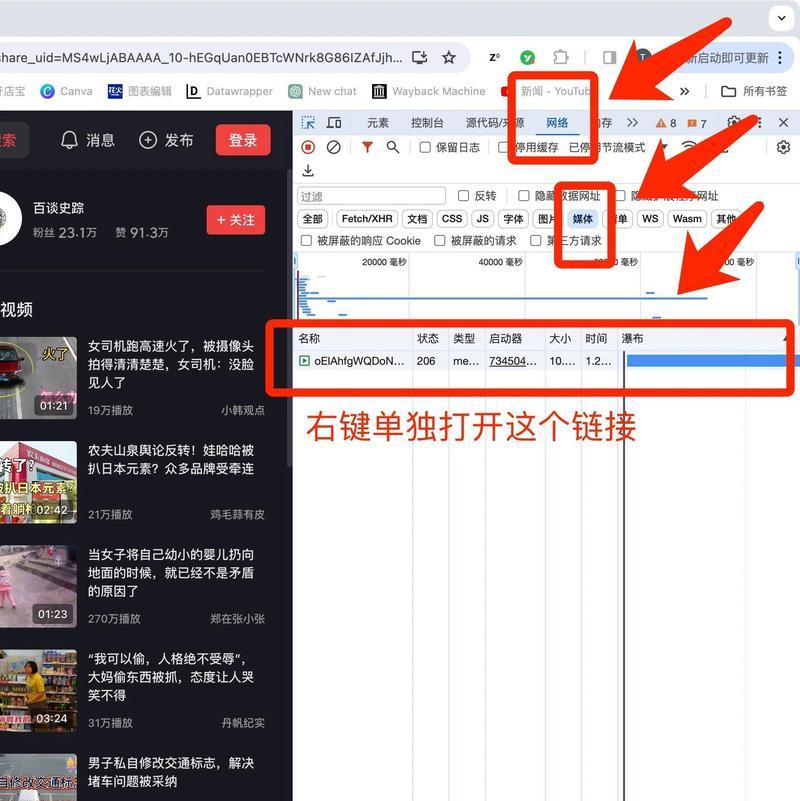Click the export HAR download arrow icon
The width and height of the screenshot is (800, 801).
point(308,170)
